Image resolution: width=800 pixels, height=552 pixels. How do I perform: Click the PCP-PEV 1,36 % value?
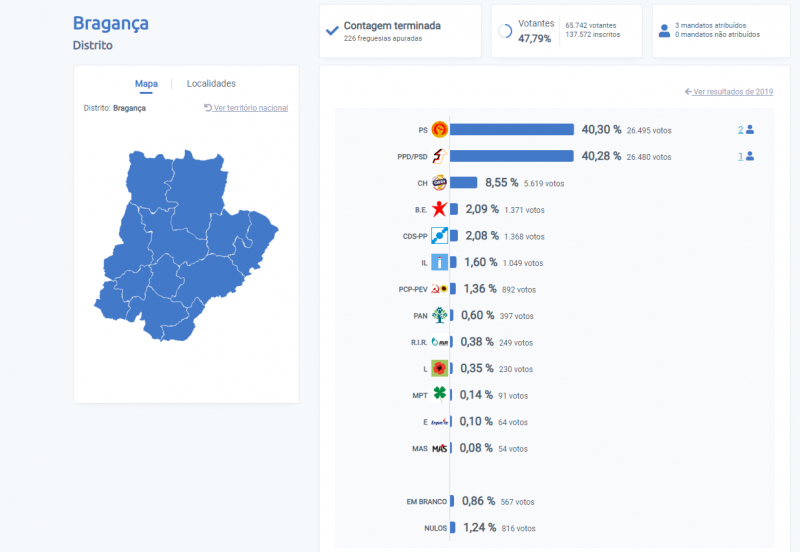(480, 289)
